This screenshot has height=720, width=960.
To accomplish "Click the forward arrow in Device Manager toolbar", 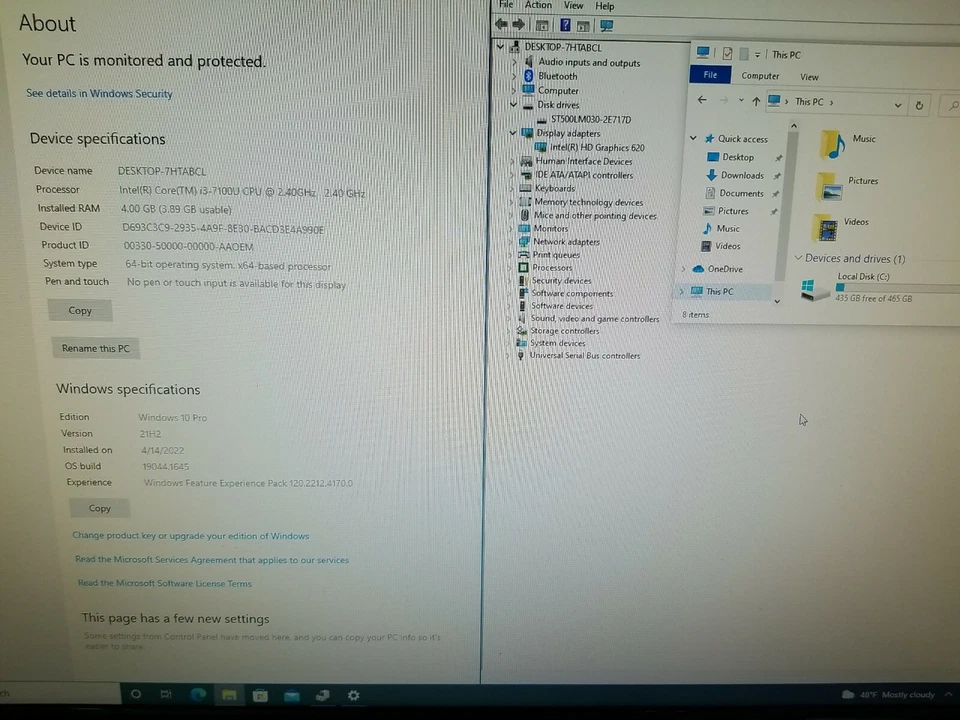I will coord(519,25).
